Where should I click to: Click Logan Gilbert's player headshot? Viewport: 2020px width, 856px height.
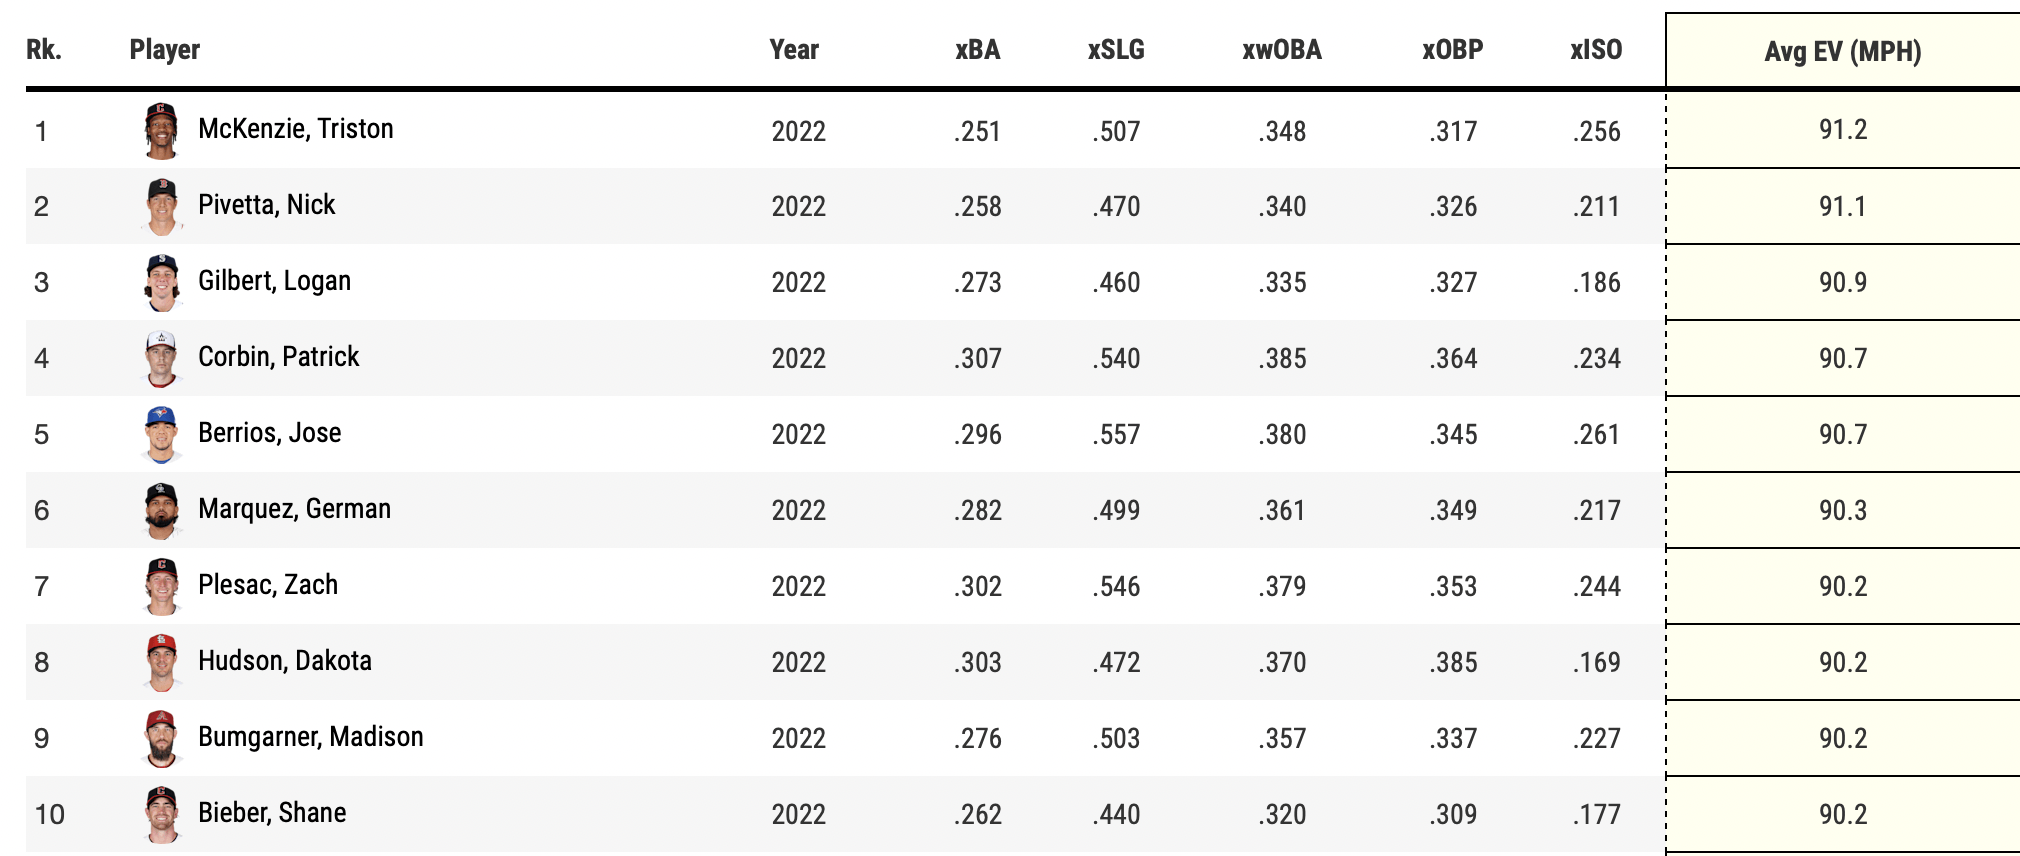[x=161, y=283]
